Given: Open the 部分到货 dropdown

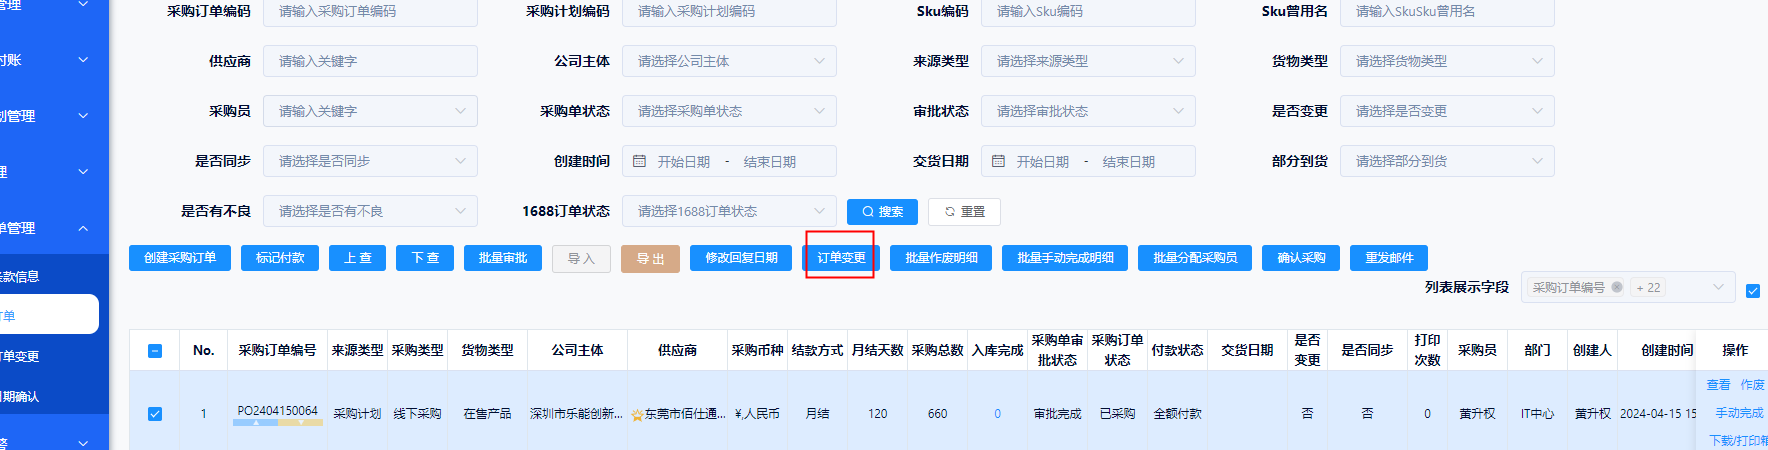Looking at the screenshot, I should tap(1447, 161).
